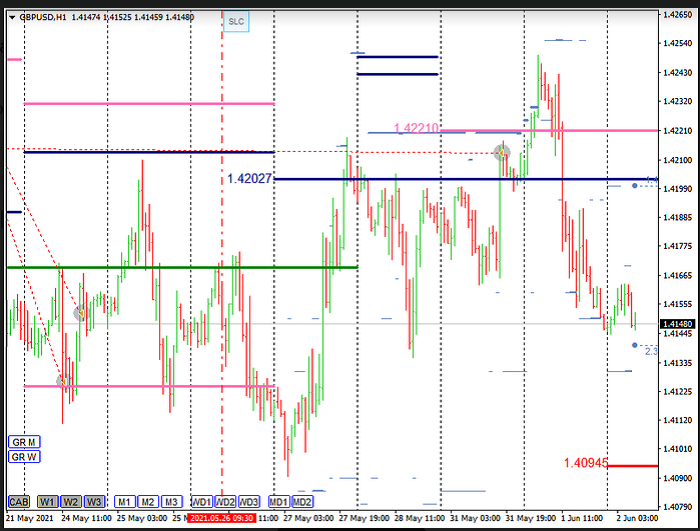
Task: Select the MD1 button
Action: pos(278,501)
